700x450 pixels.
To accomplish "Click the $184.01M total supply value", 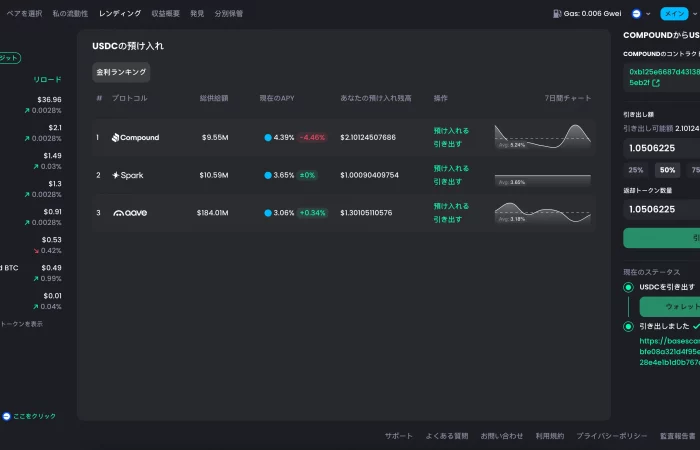I will pyautogui.click(x=212, y=213).
